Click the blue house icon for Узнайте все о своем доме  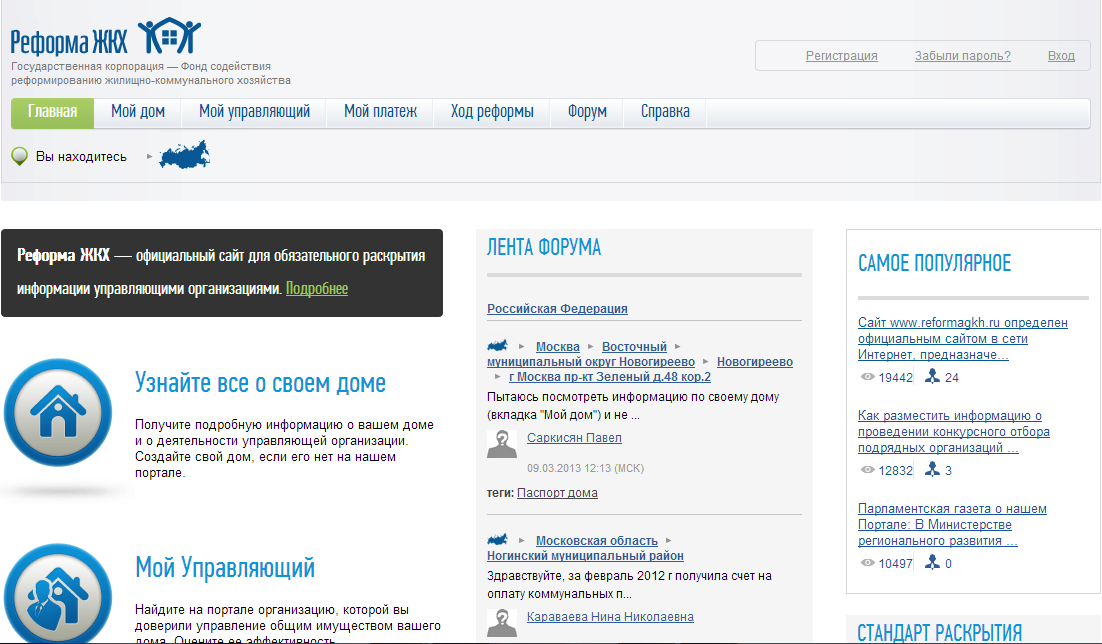point(57,412)
